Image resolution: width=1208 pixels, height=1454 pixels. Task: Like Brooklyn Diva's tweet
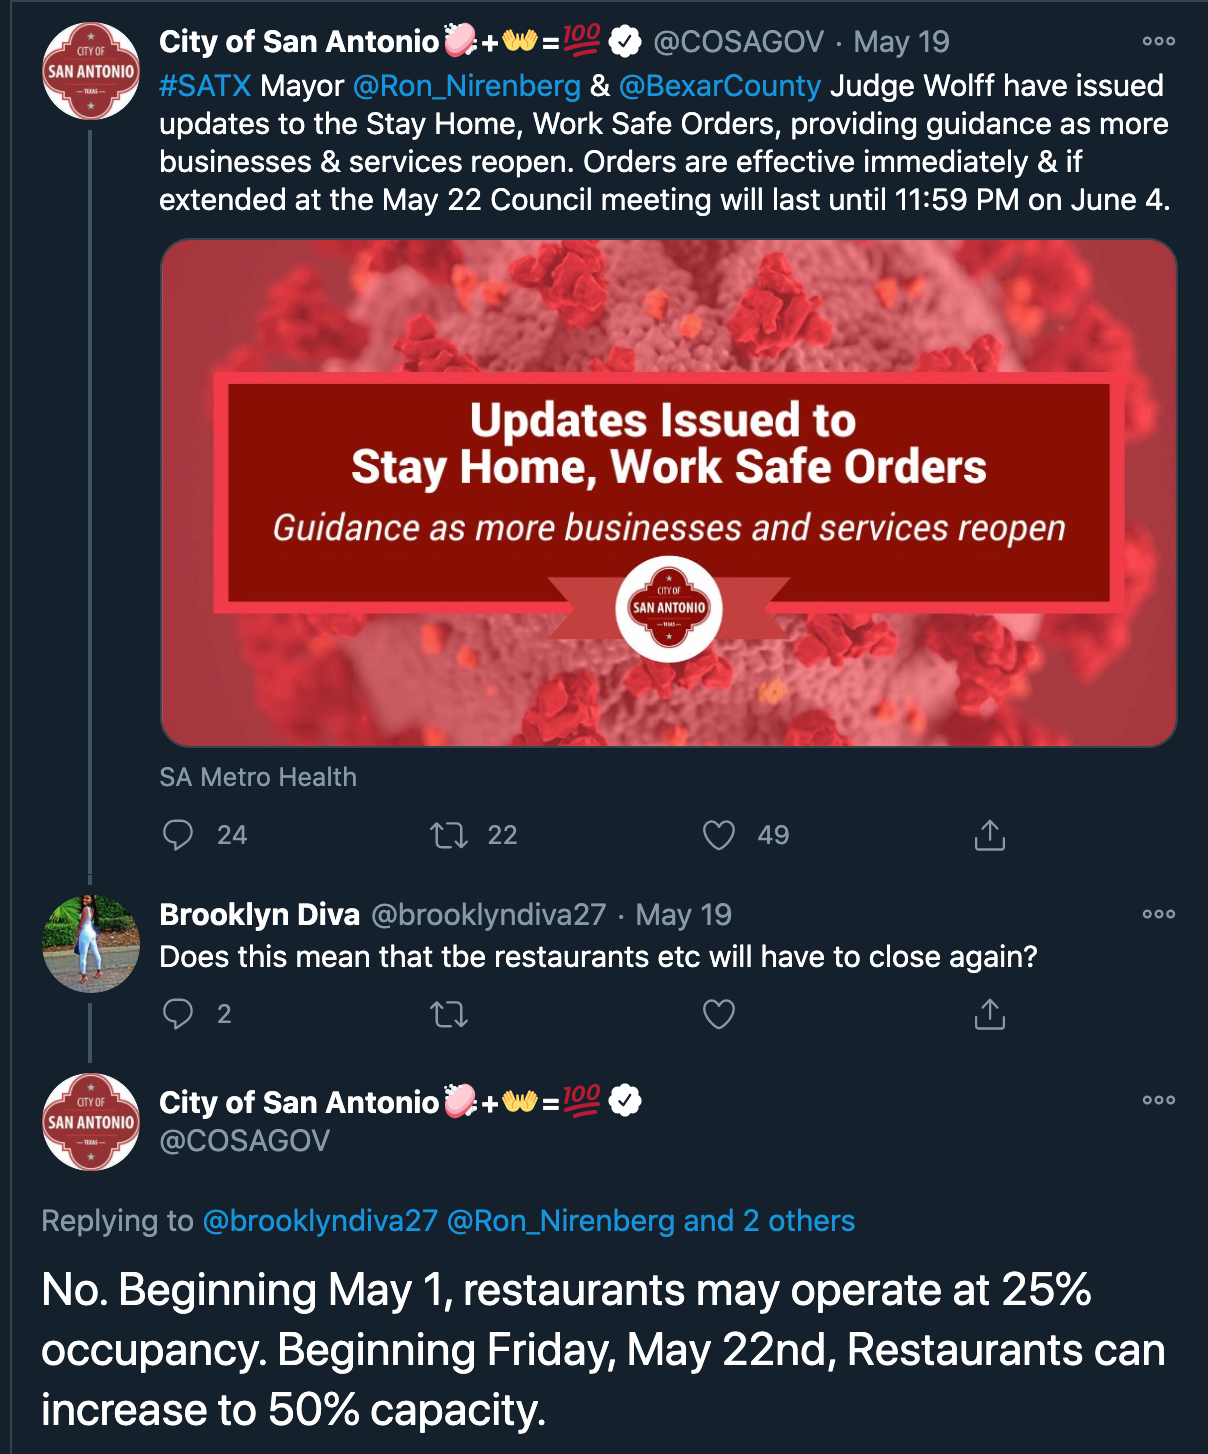pos(719,1014)
